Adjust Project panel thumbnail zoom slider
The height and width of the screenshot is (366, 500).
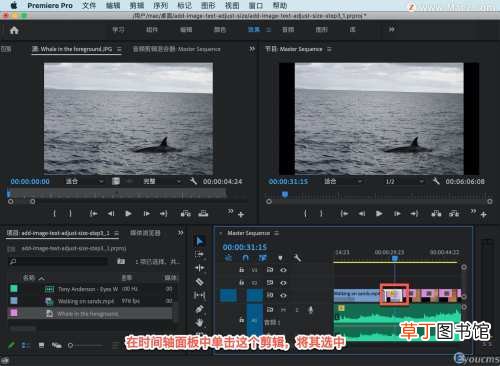[x=87, y=345]
